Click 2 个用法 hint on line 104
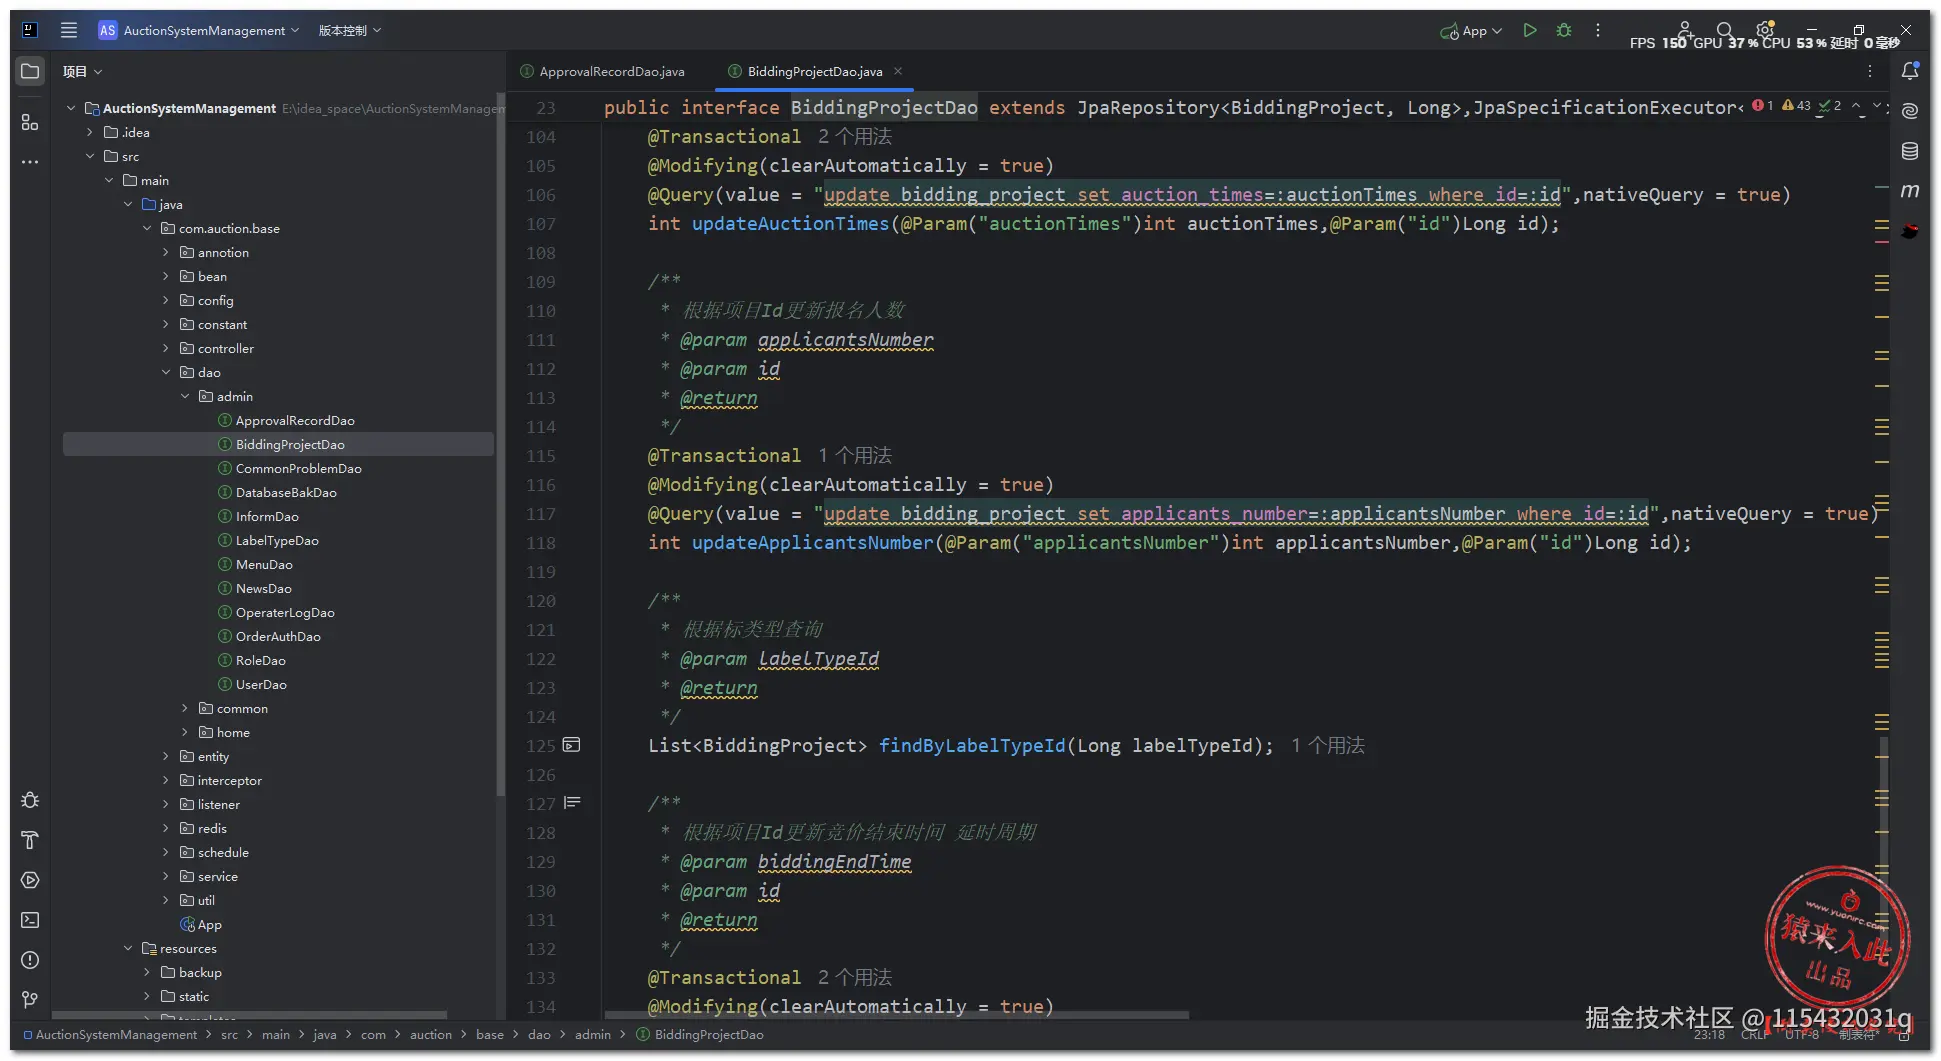 pyautogui.click(x=854, y=136)
